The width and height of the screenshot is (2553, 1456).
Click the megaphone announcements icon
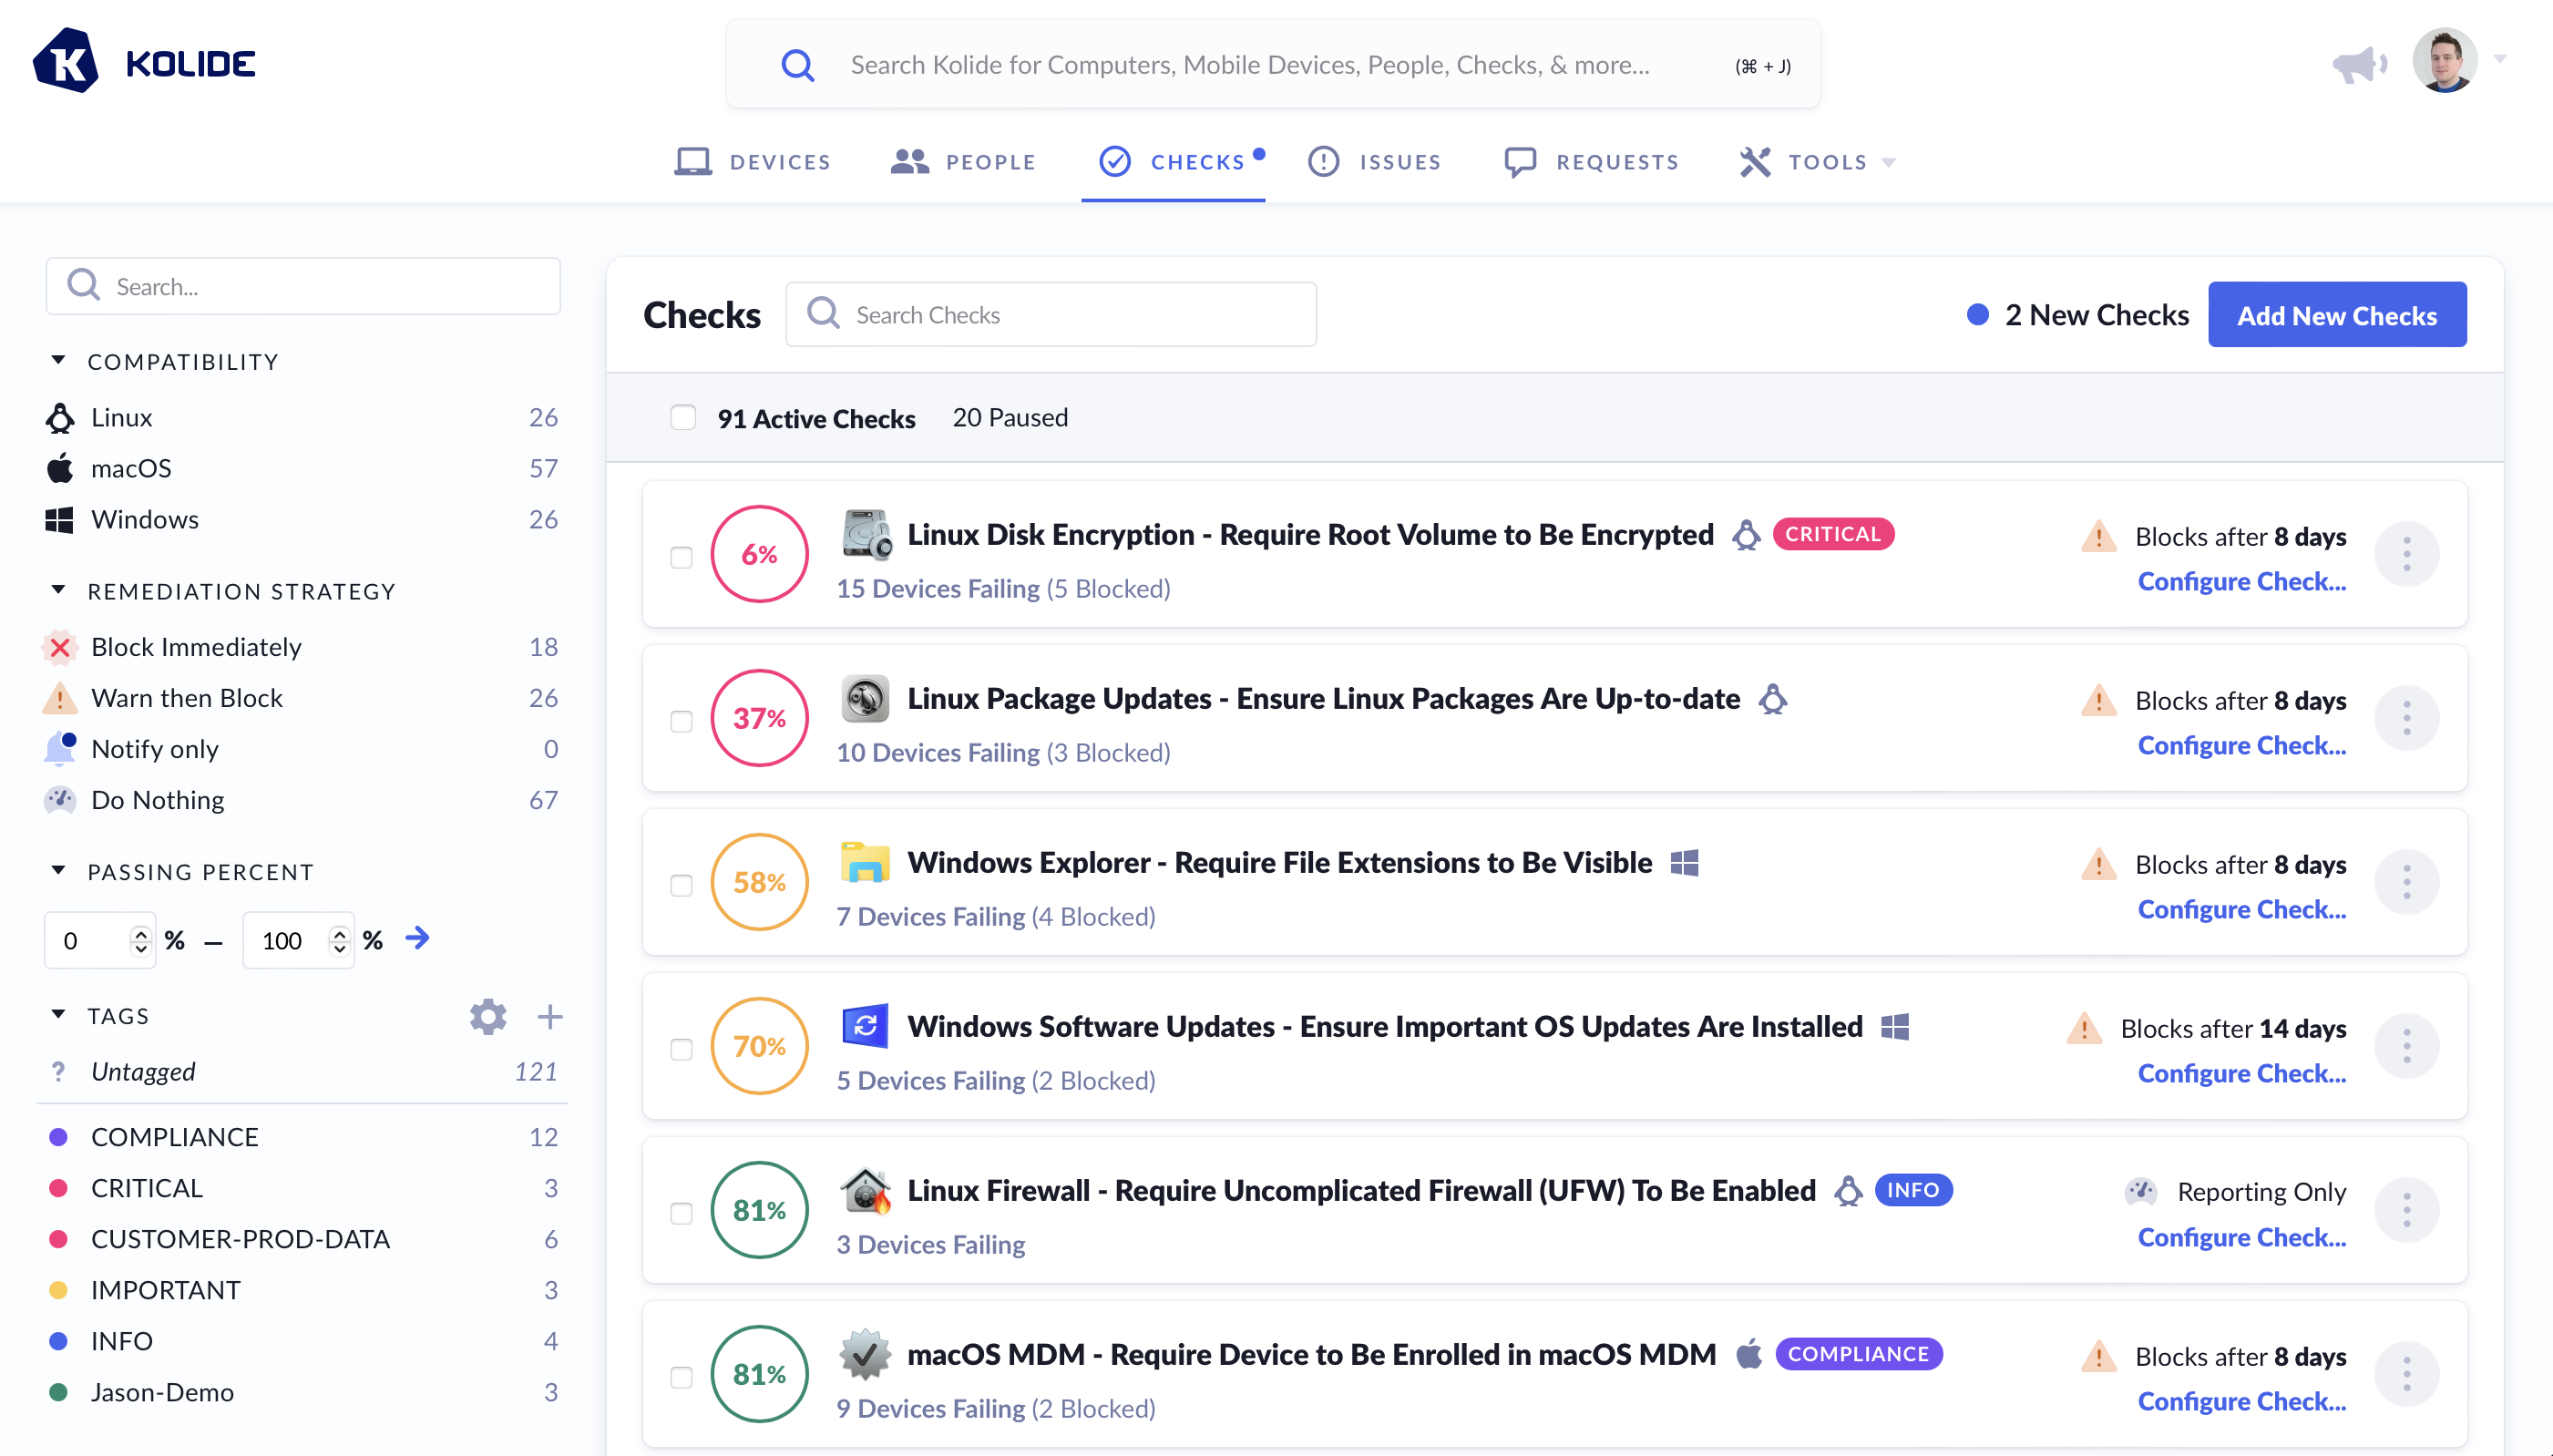tap(2358, 65)
